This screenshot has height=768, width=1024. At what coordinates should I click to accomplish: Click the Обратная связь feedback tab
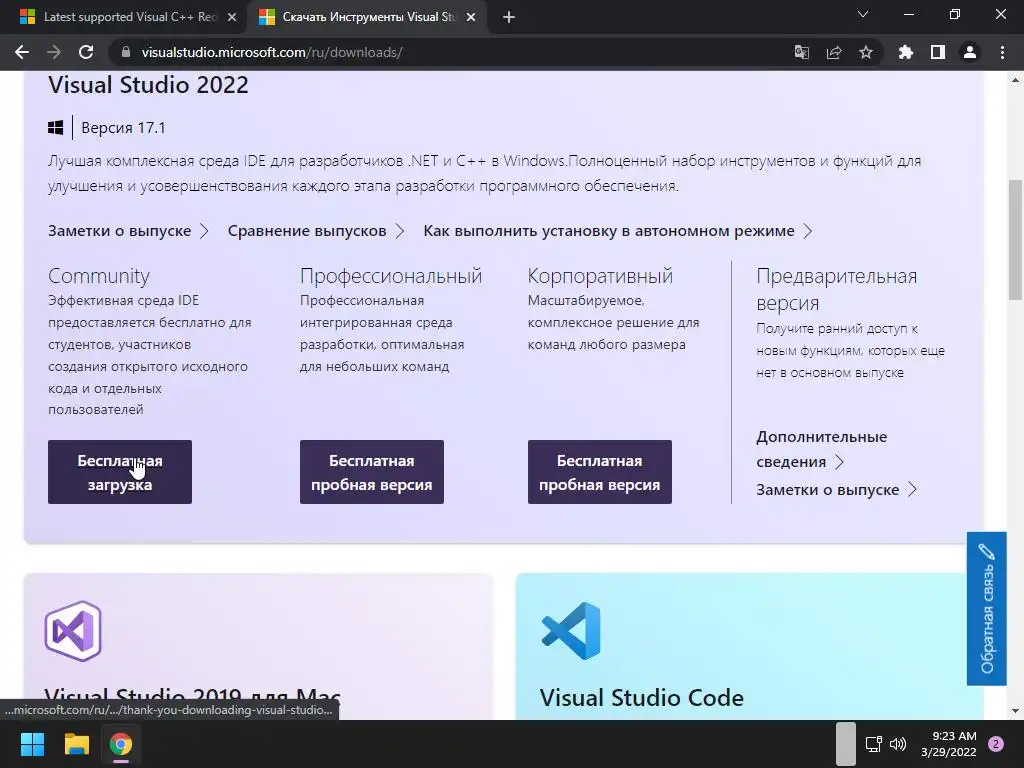click(x=987, y=609)
